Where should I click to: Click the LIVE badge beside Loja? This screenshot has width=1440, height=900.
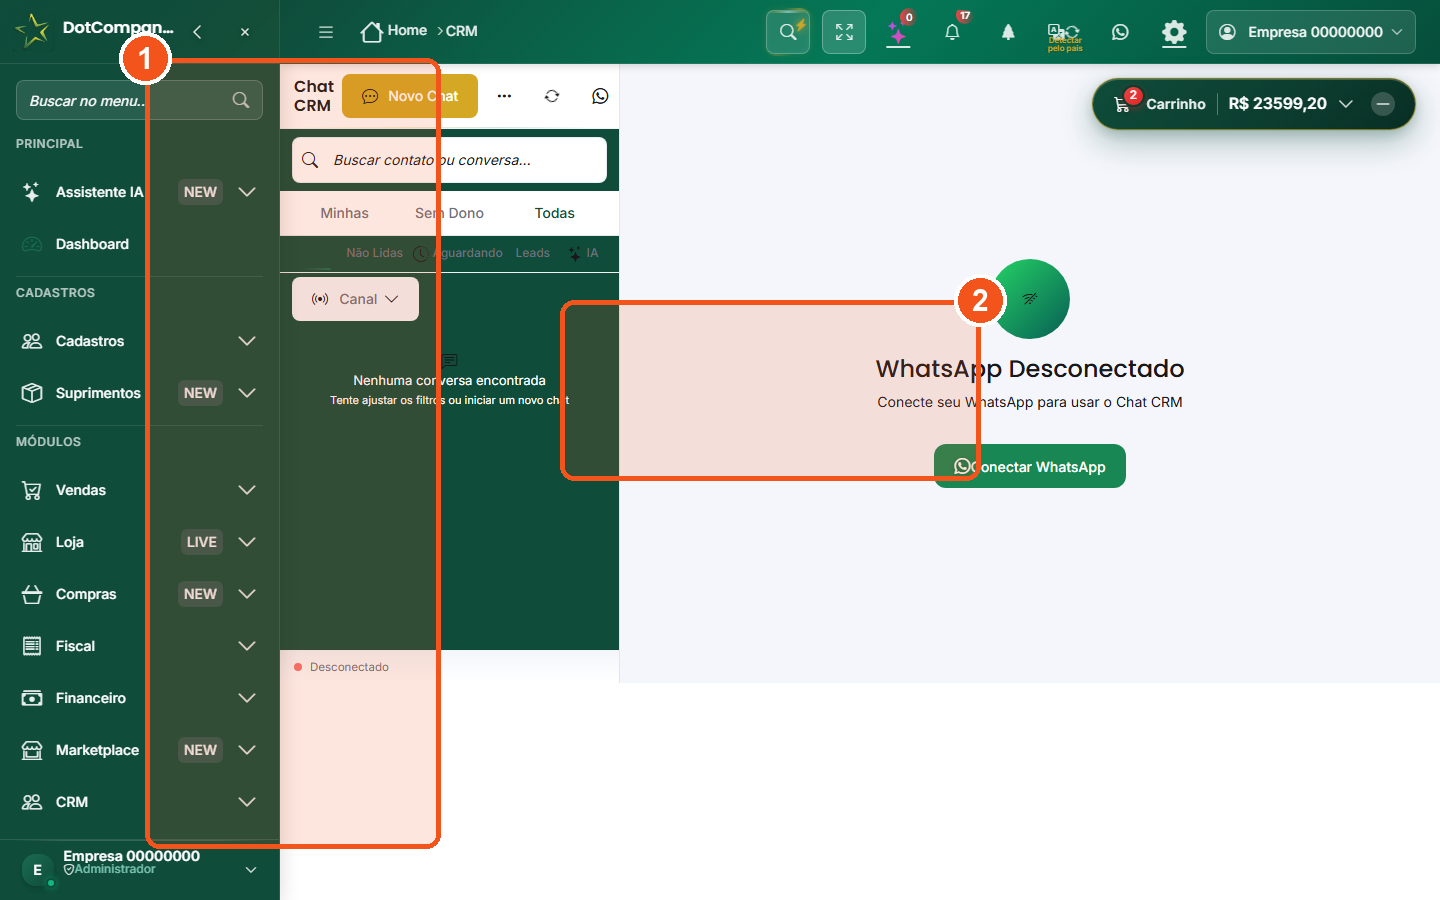point(201,542)
